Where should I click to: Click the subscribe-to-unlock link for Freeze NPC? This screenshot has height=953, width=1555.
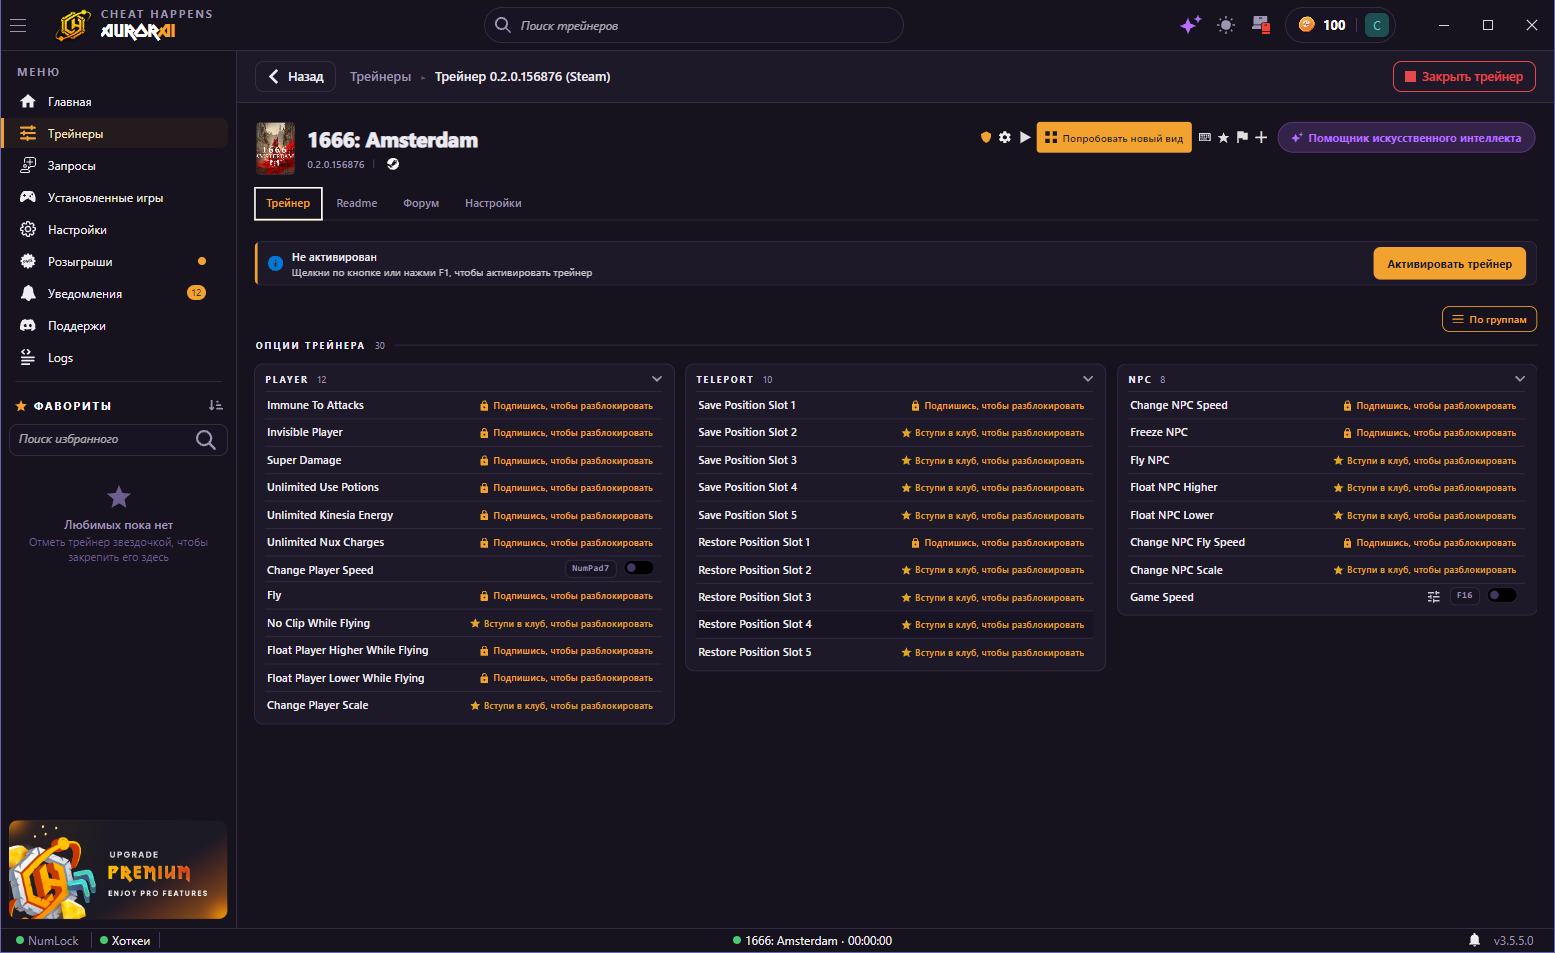(x=1430, y=433)
